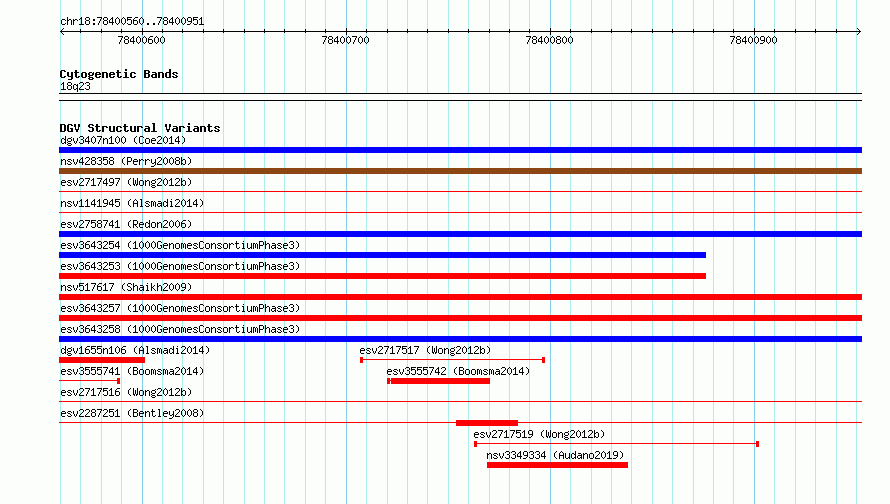
Task: Click the thin esv2717517 variant glyph
Action: [452, 360]
